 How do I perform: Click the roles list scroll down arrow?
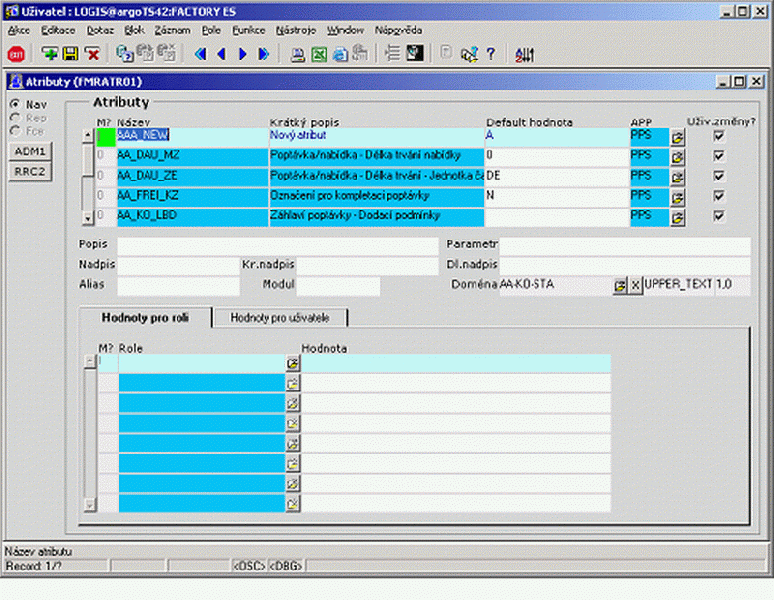[x=89, y=505]
